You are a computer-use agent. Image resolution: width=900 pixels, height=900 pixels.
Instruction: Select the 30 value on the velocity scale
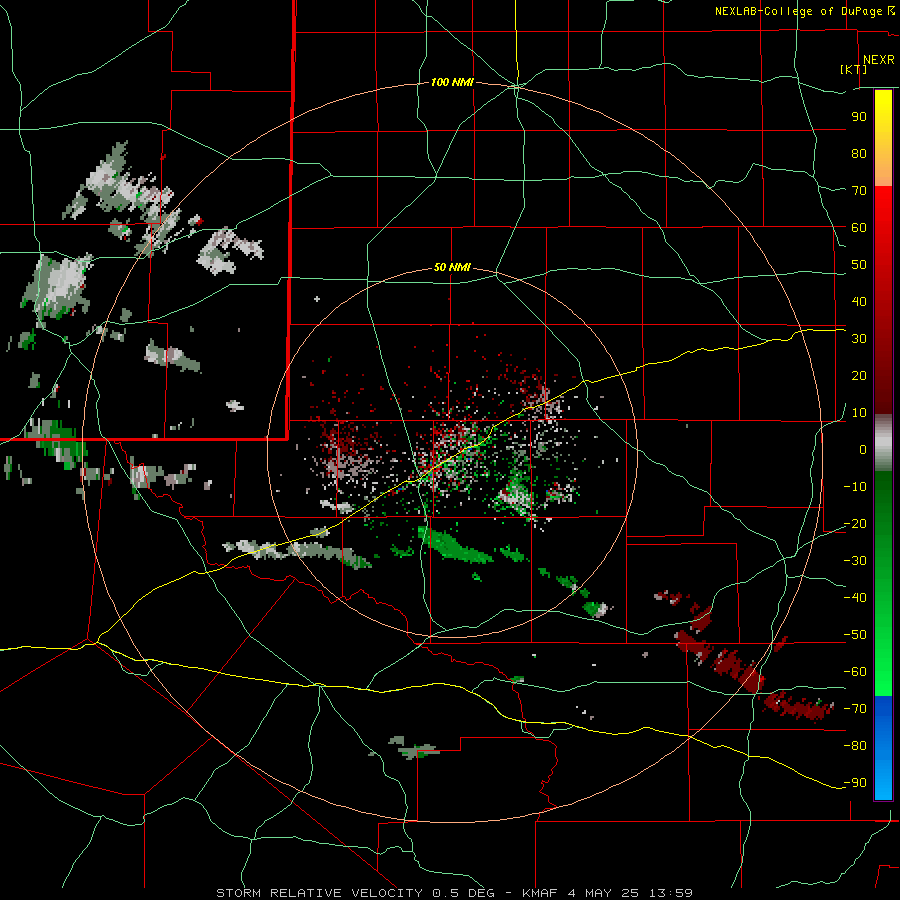coord(859,339)
